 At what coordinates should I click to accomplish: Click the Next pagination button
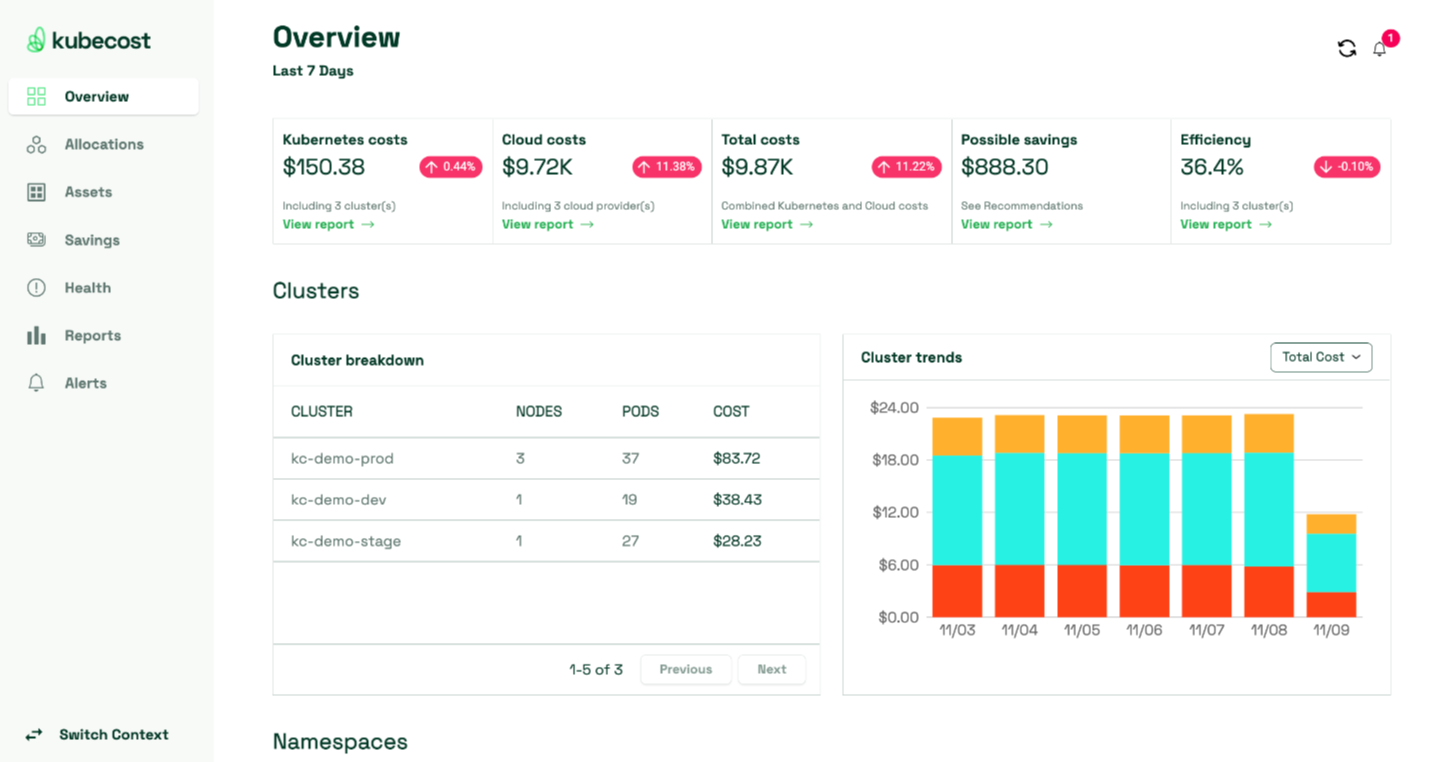771,669
